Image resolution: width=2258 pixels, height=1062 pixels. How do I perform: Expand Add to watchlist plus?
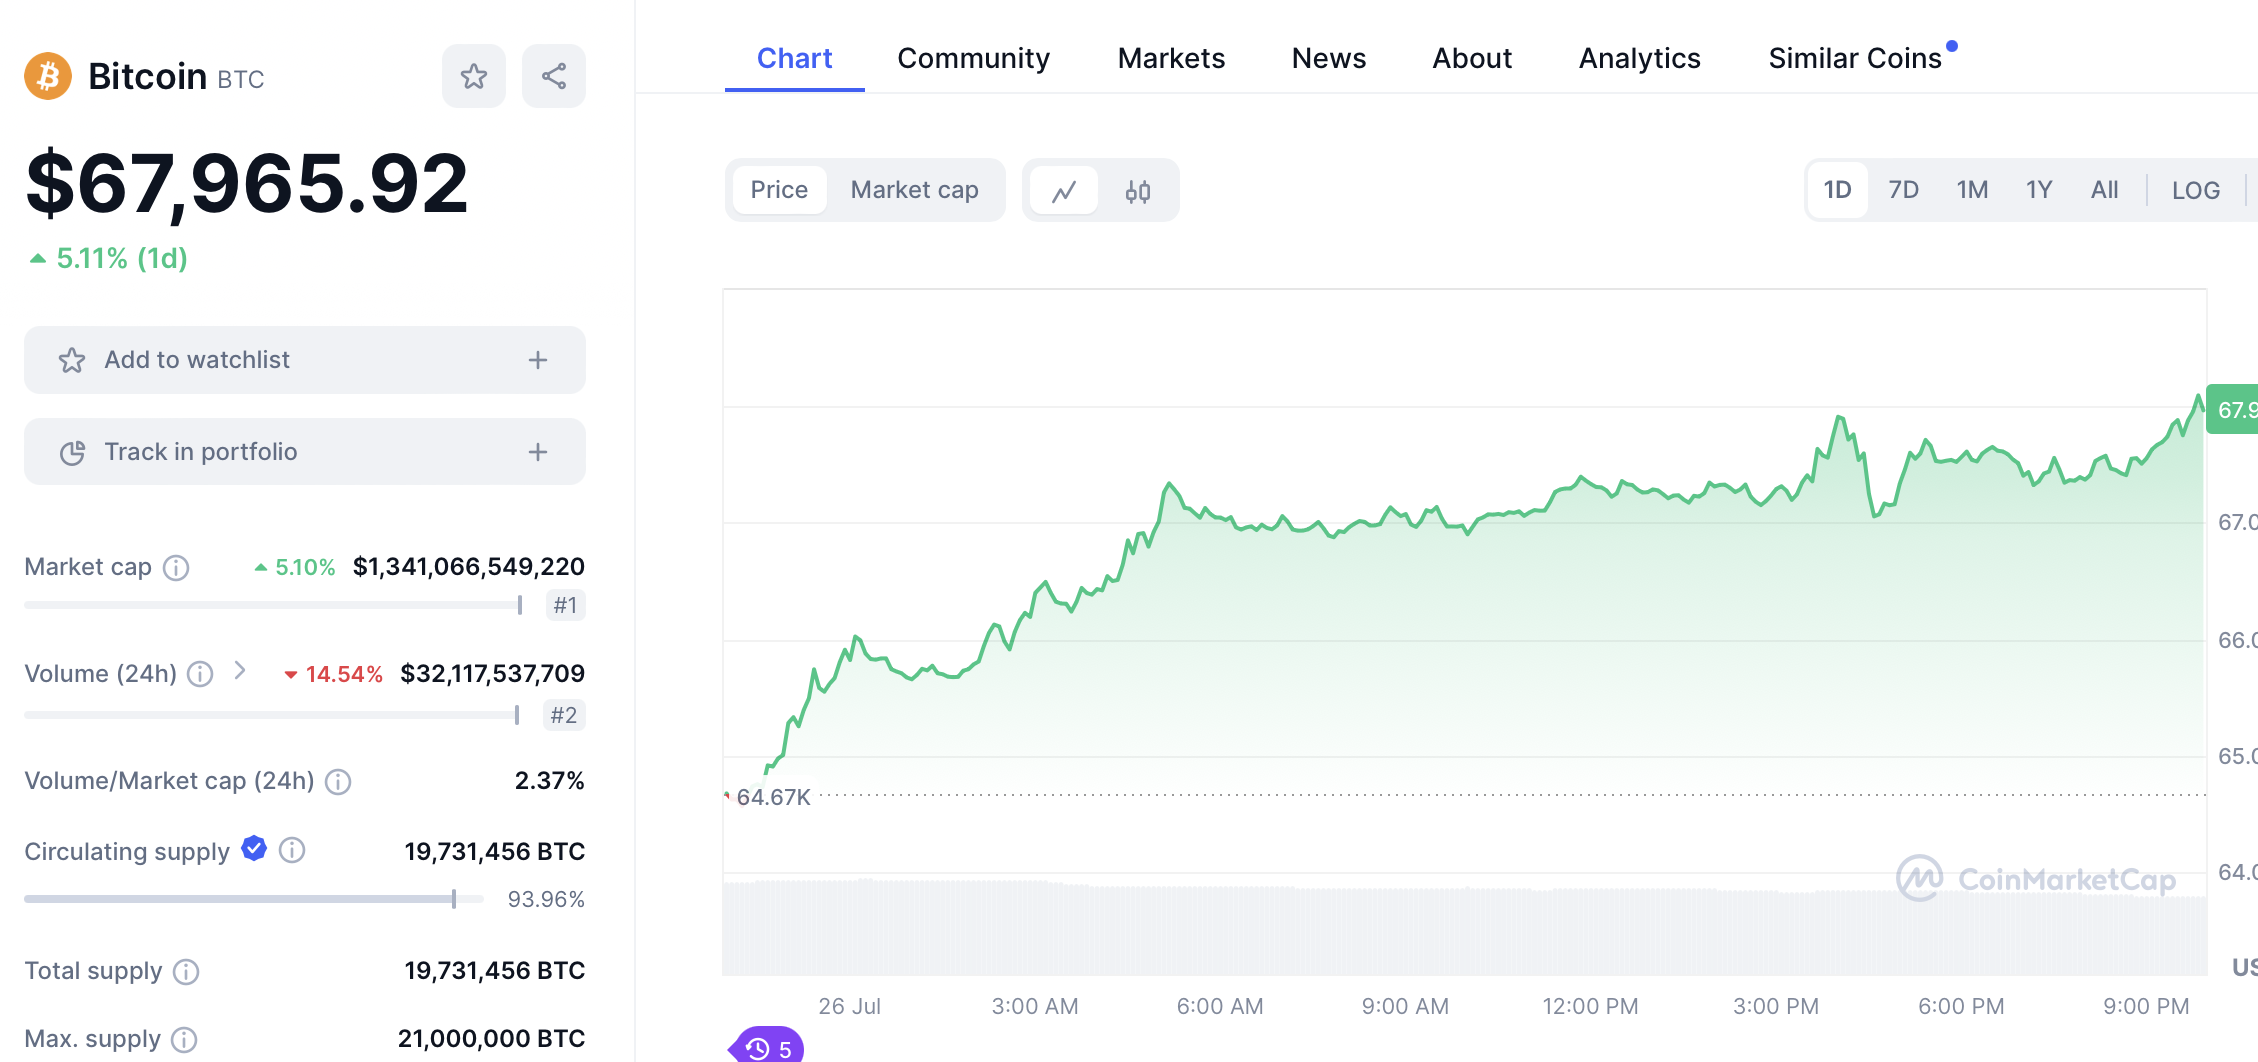[538, 360]
